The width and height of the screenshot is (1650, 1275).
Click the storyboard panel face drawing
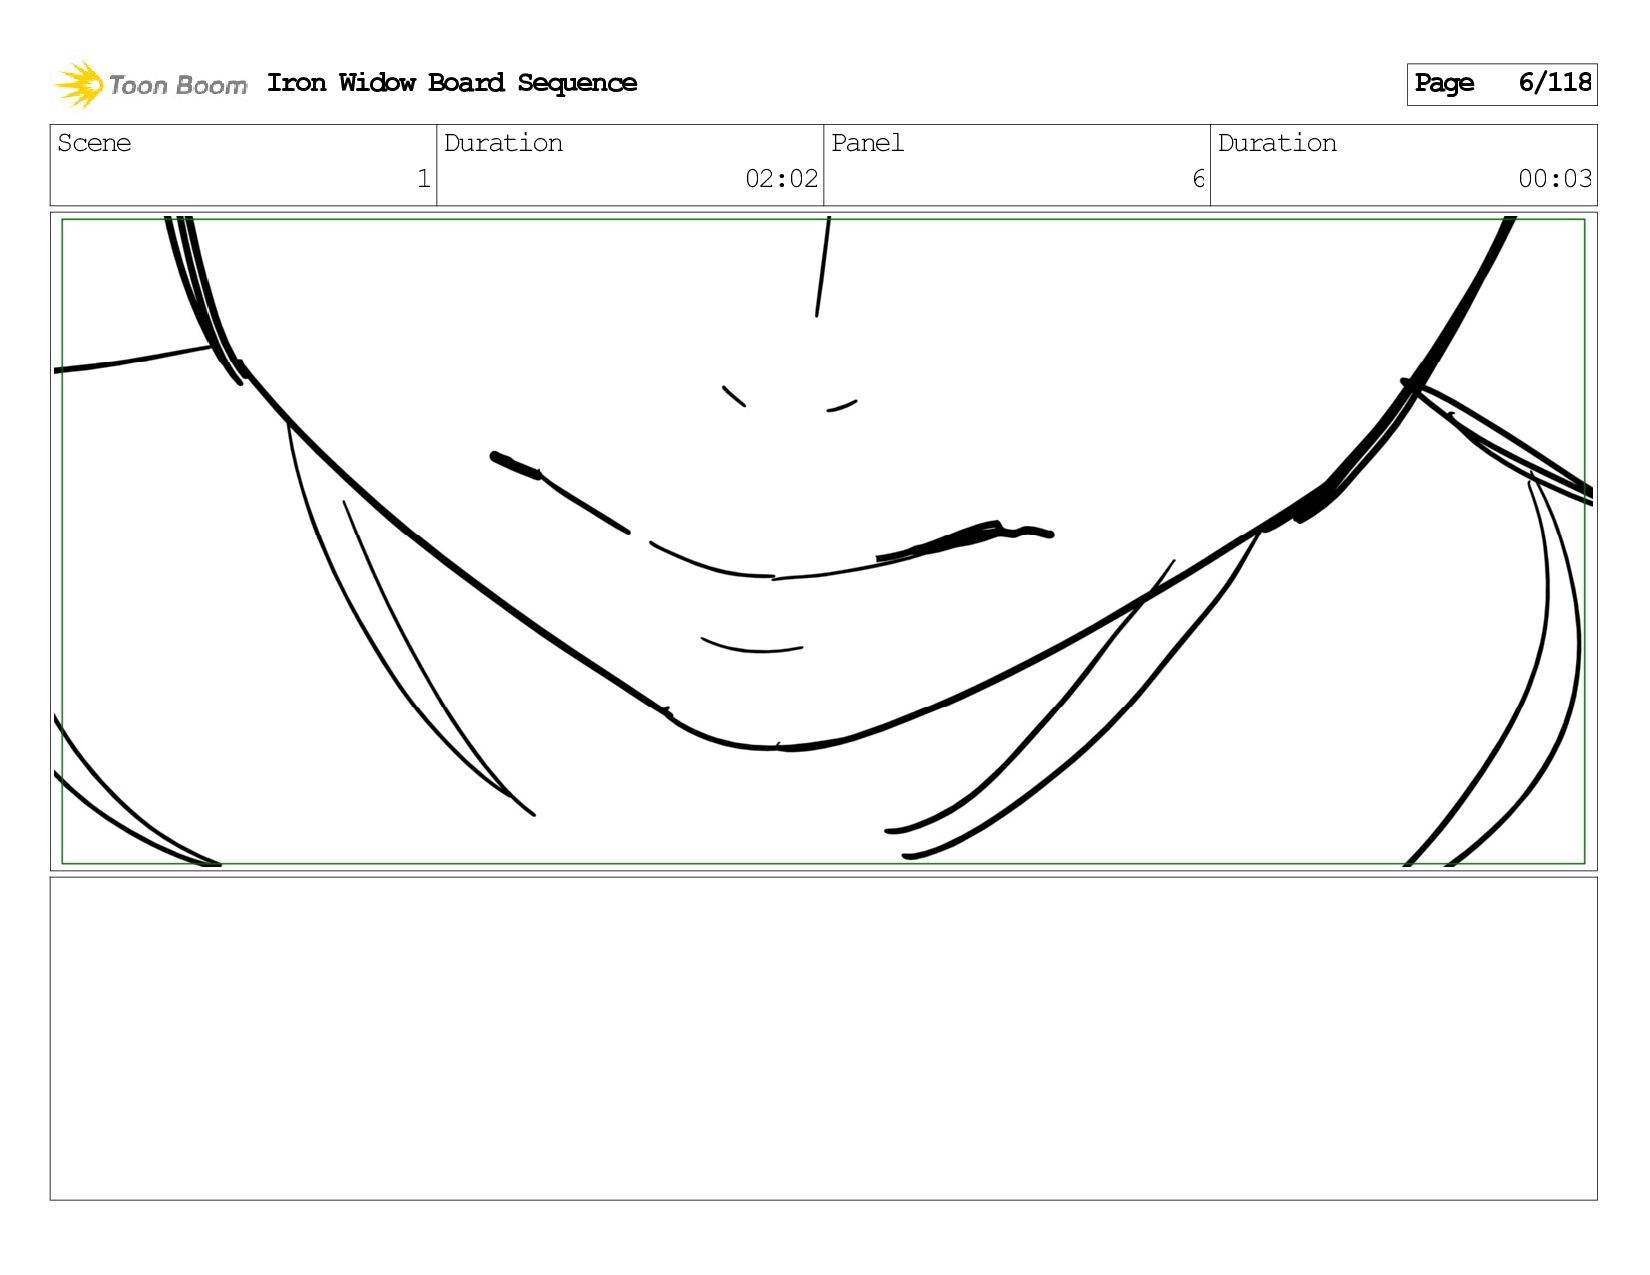(823, 541)
